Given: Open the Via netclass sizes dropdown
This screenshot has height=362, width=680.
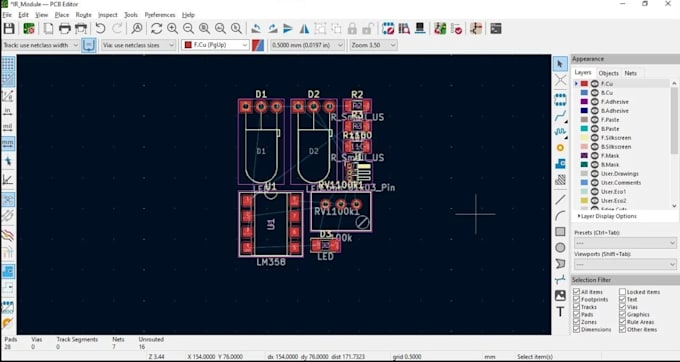Looking at the screenshot, I should [x=138, y=45].
